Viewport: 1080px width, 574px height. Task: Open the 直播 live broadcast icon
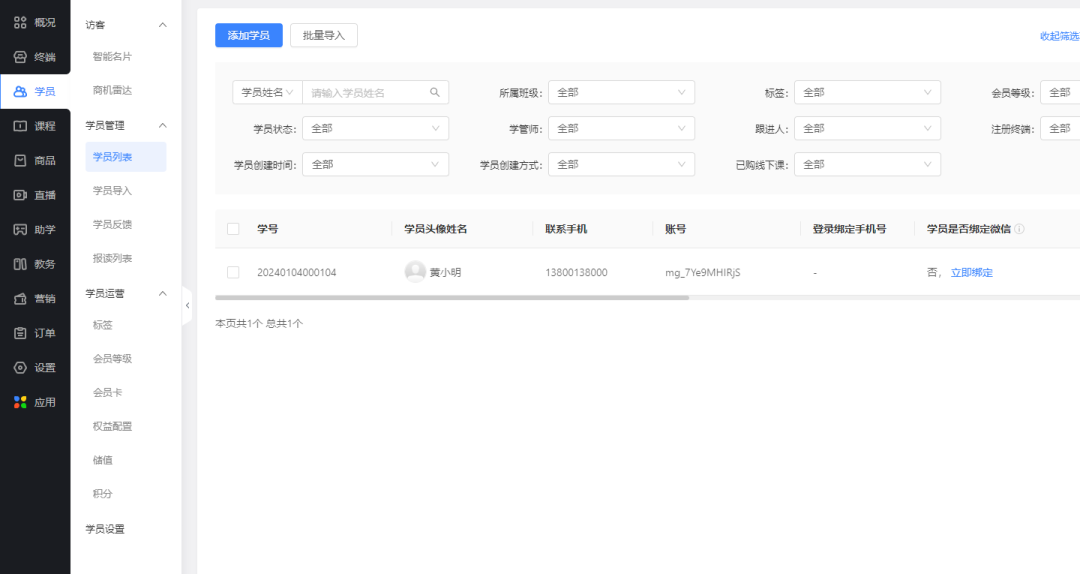point(20,195)
